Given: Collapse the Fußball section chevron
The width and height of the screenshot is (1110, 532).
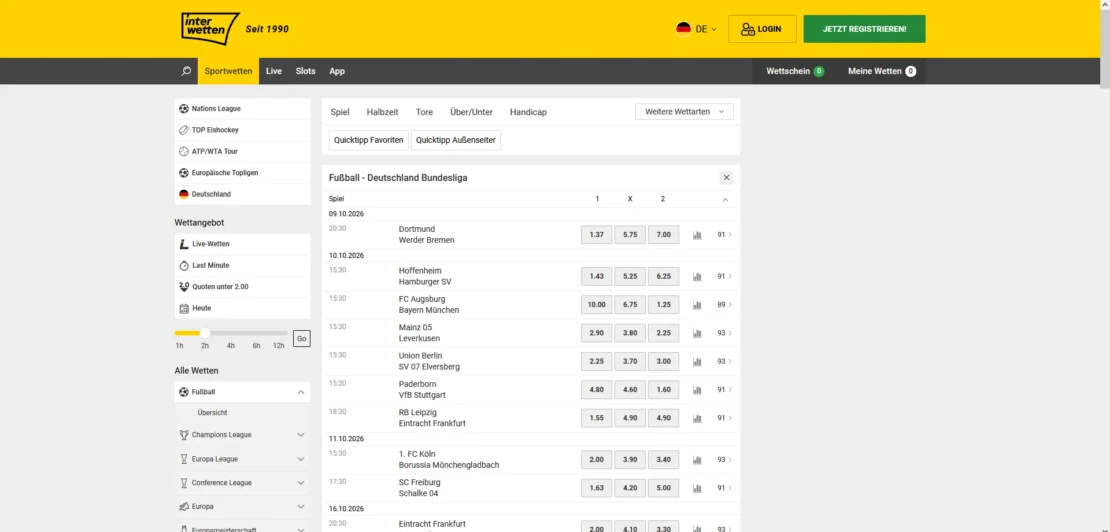Looking at the screenshot, I should (301, 392).
